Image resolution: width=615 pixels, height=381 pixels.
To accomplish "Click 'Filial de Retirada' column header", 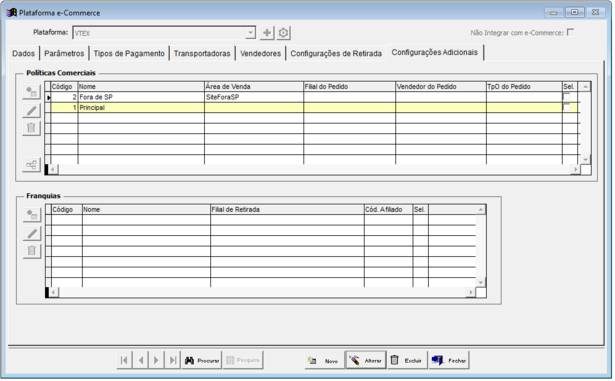I will [x=287, y=210].
